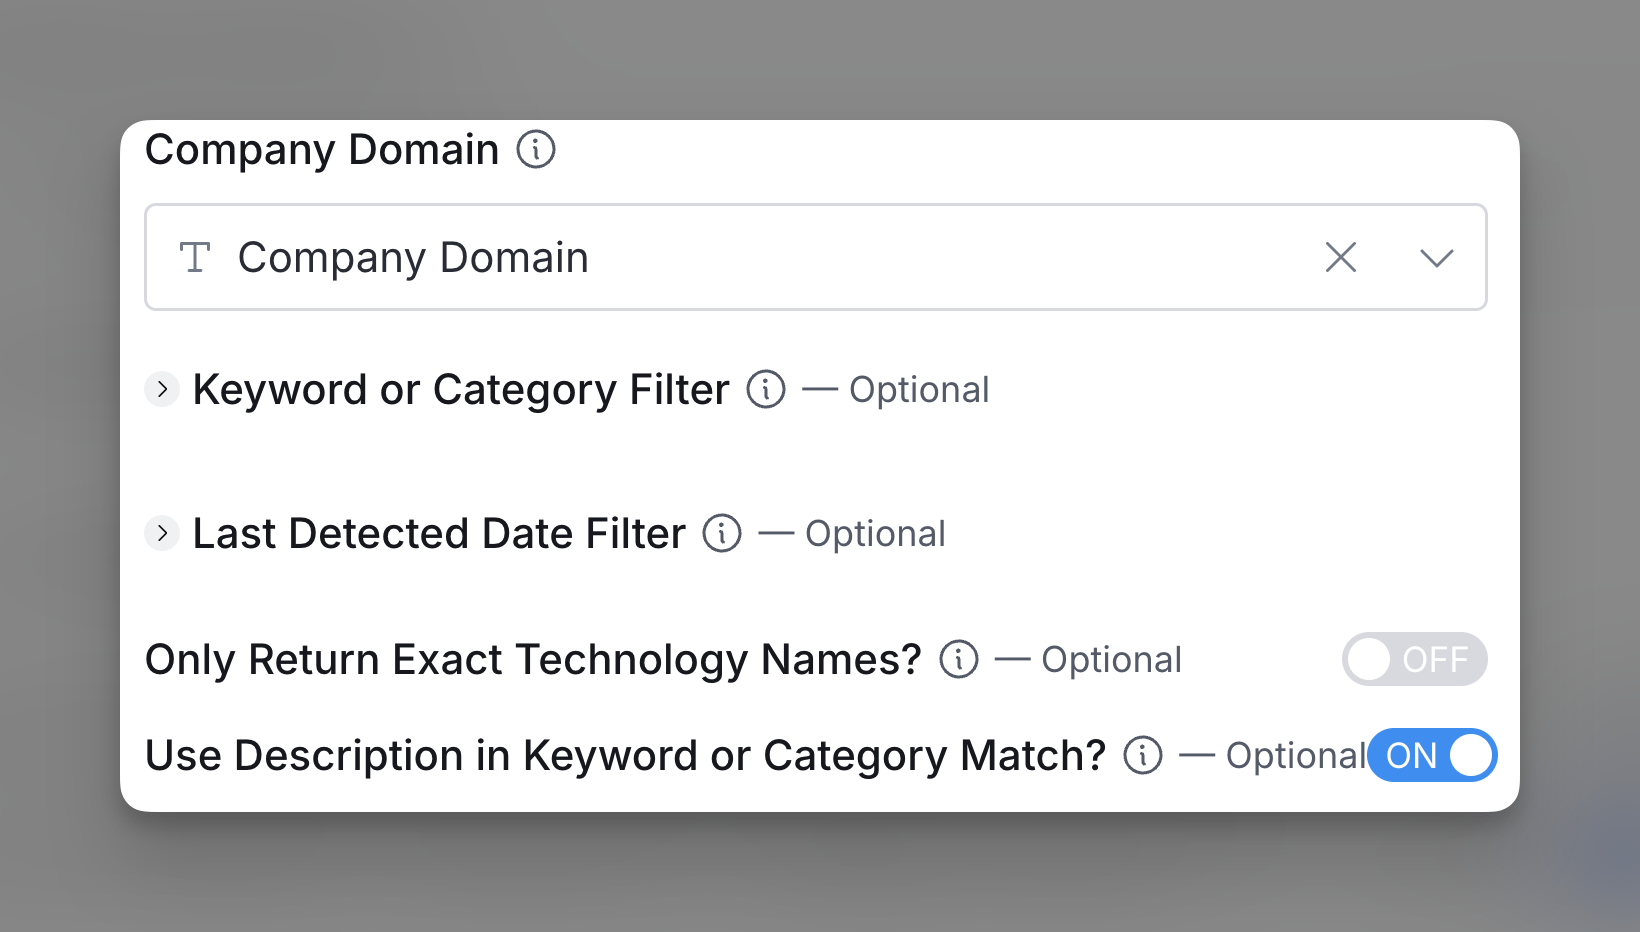1640x932 pixels.
Task: Show info for Last Detected Date Filter
Action: point(722,533)
